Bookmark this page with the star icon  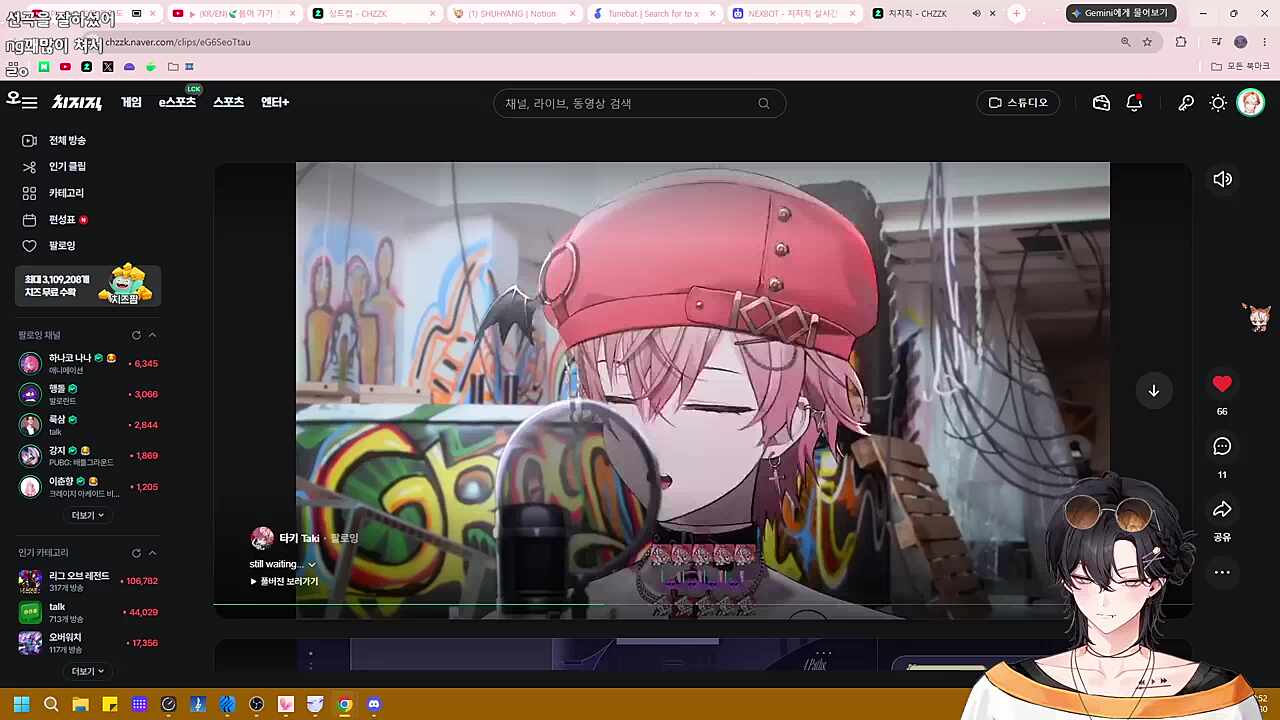click(x=1147, y=42)
